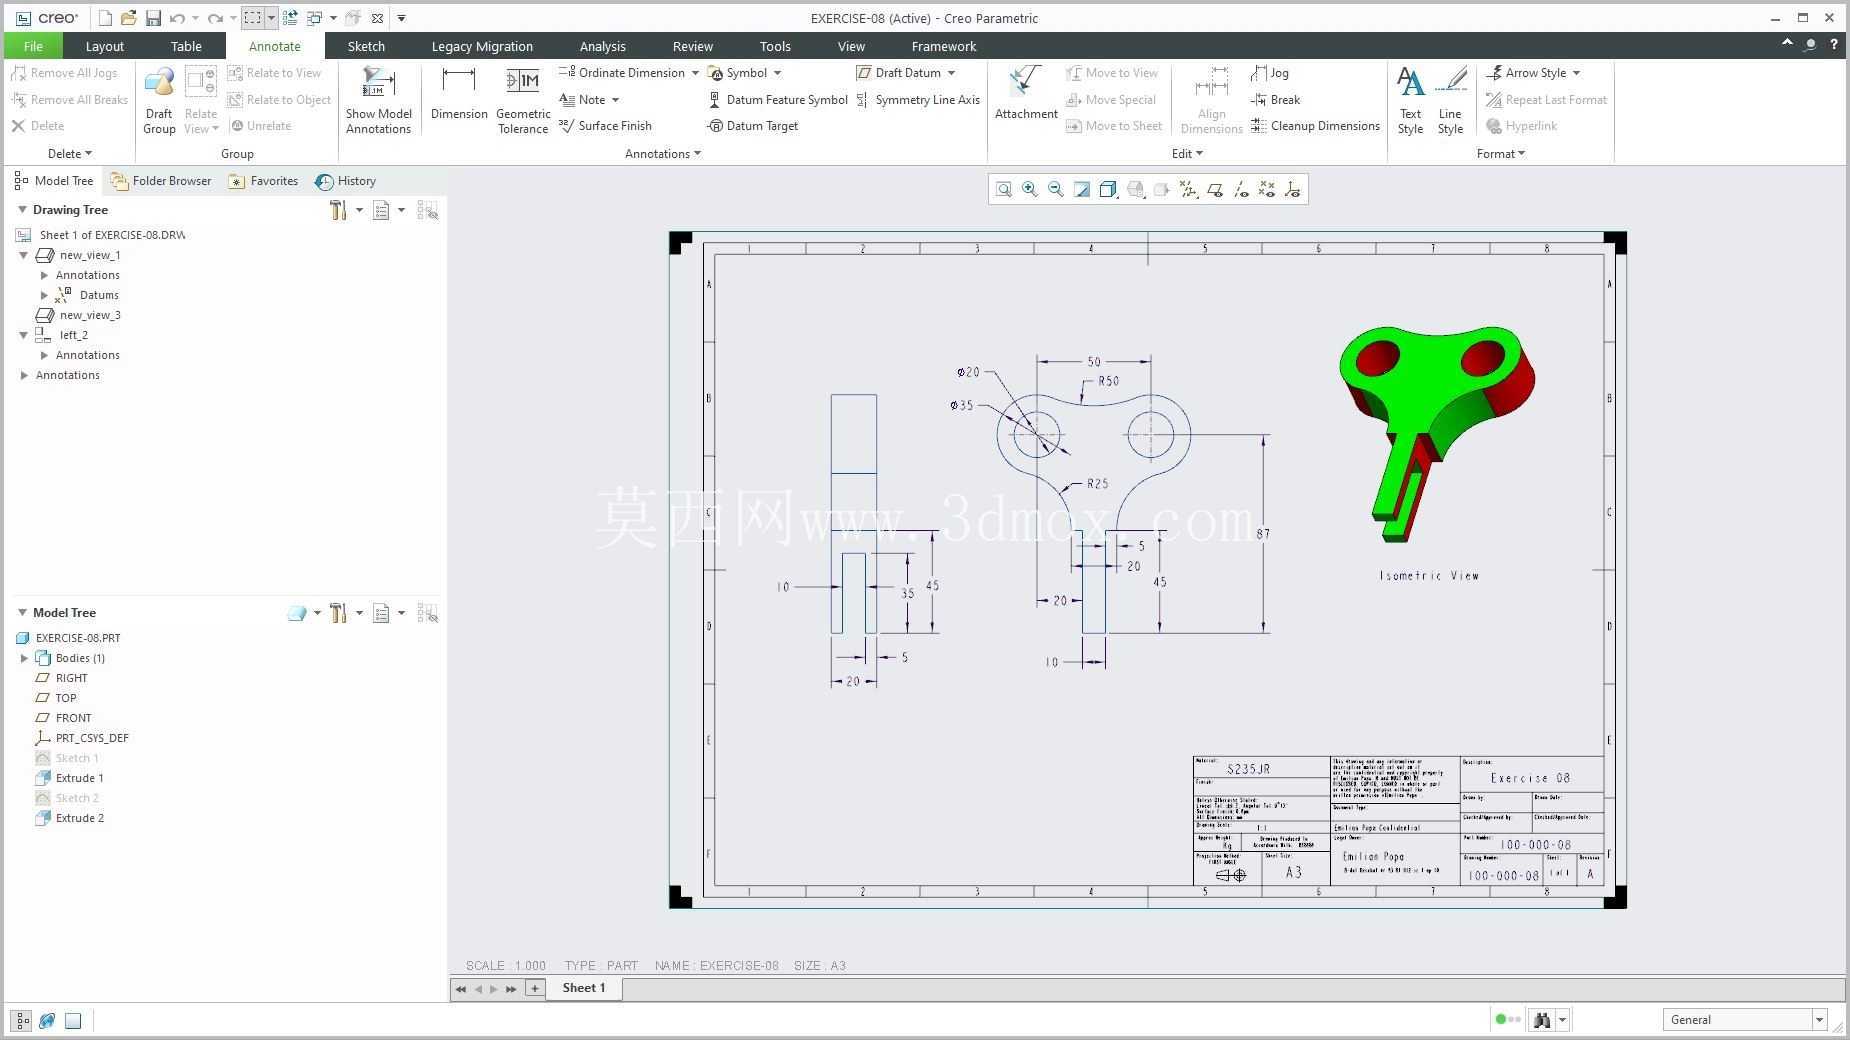Click the Jog tool
1850x1040 pixels.
point(1270,73)
